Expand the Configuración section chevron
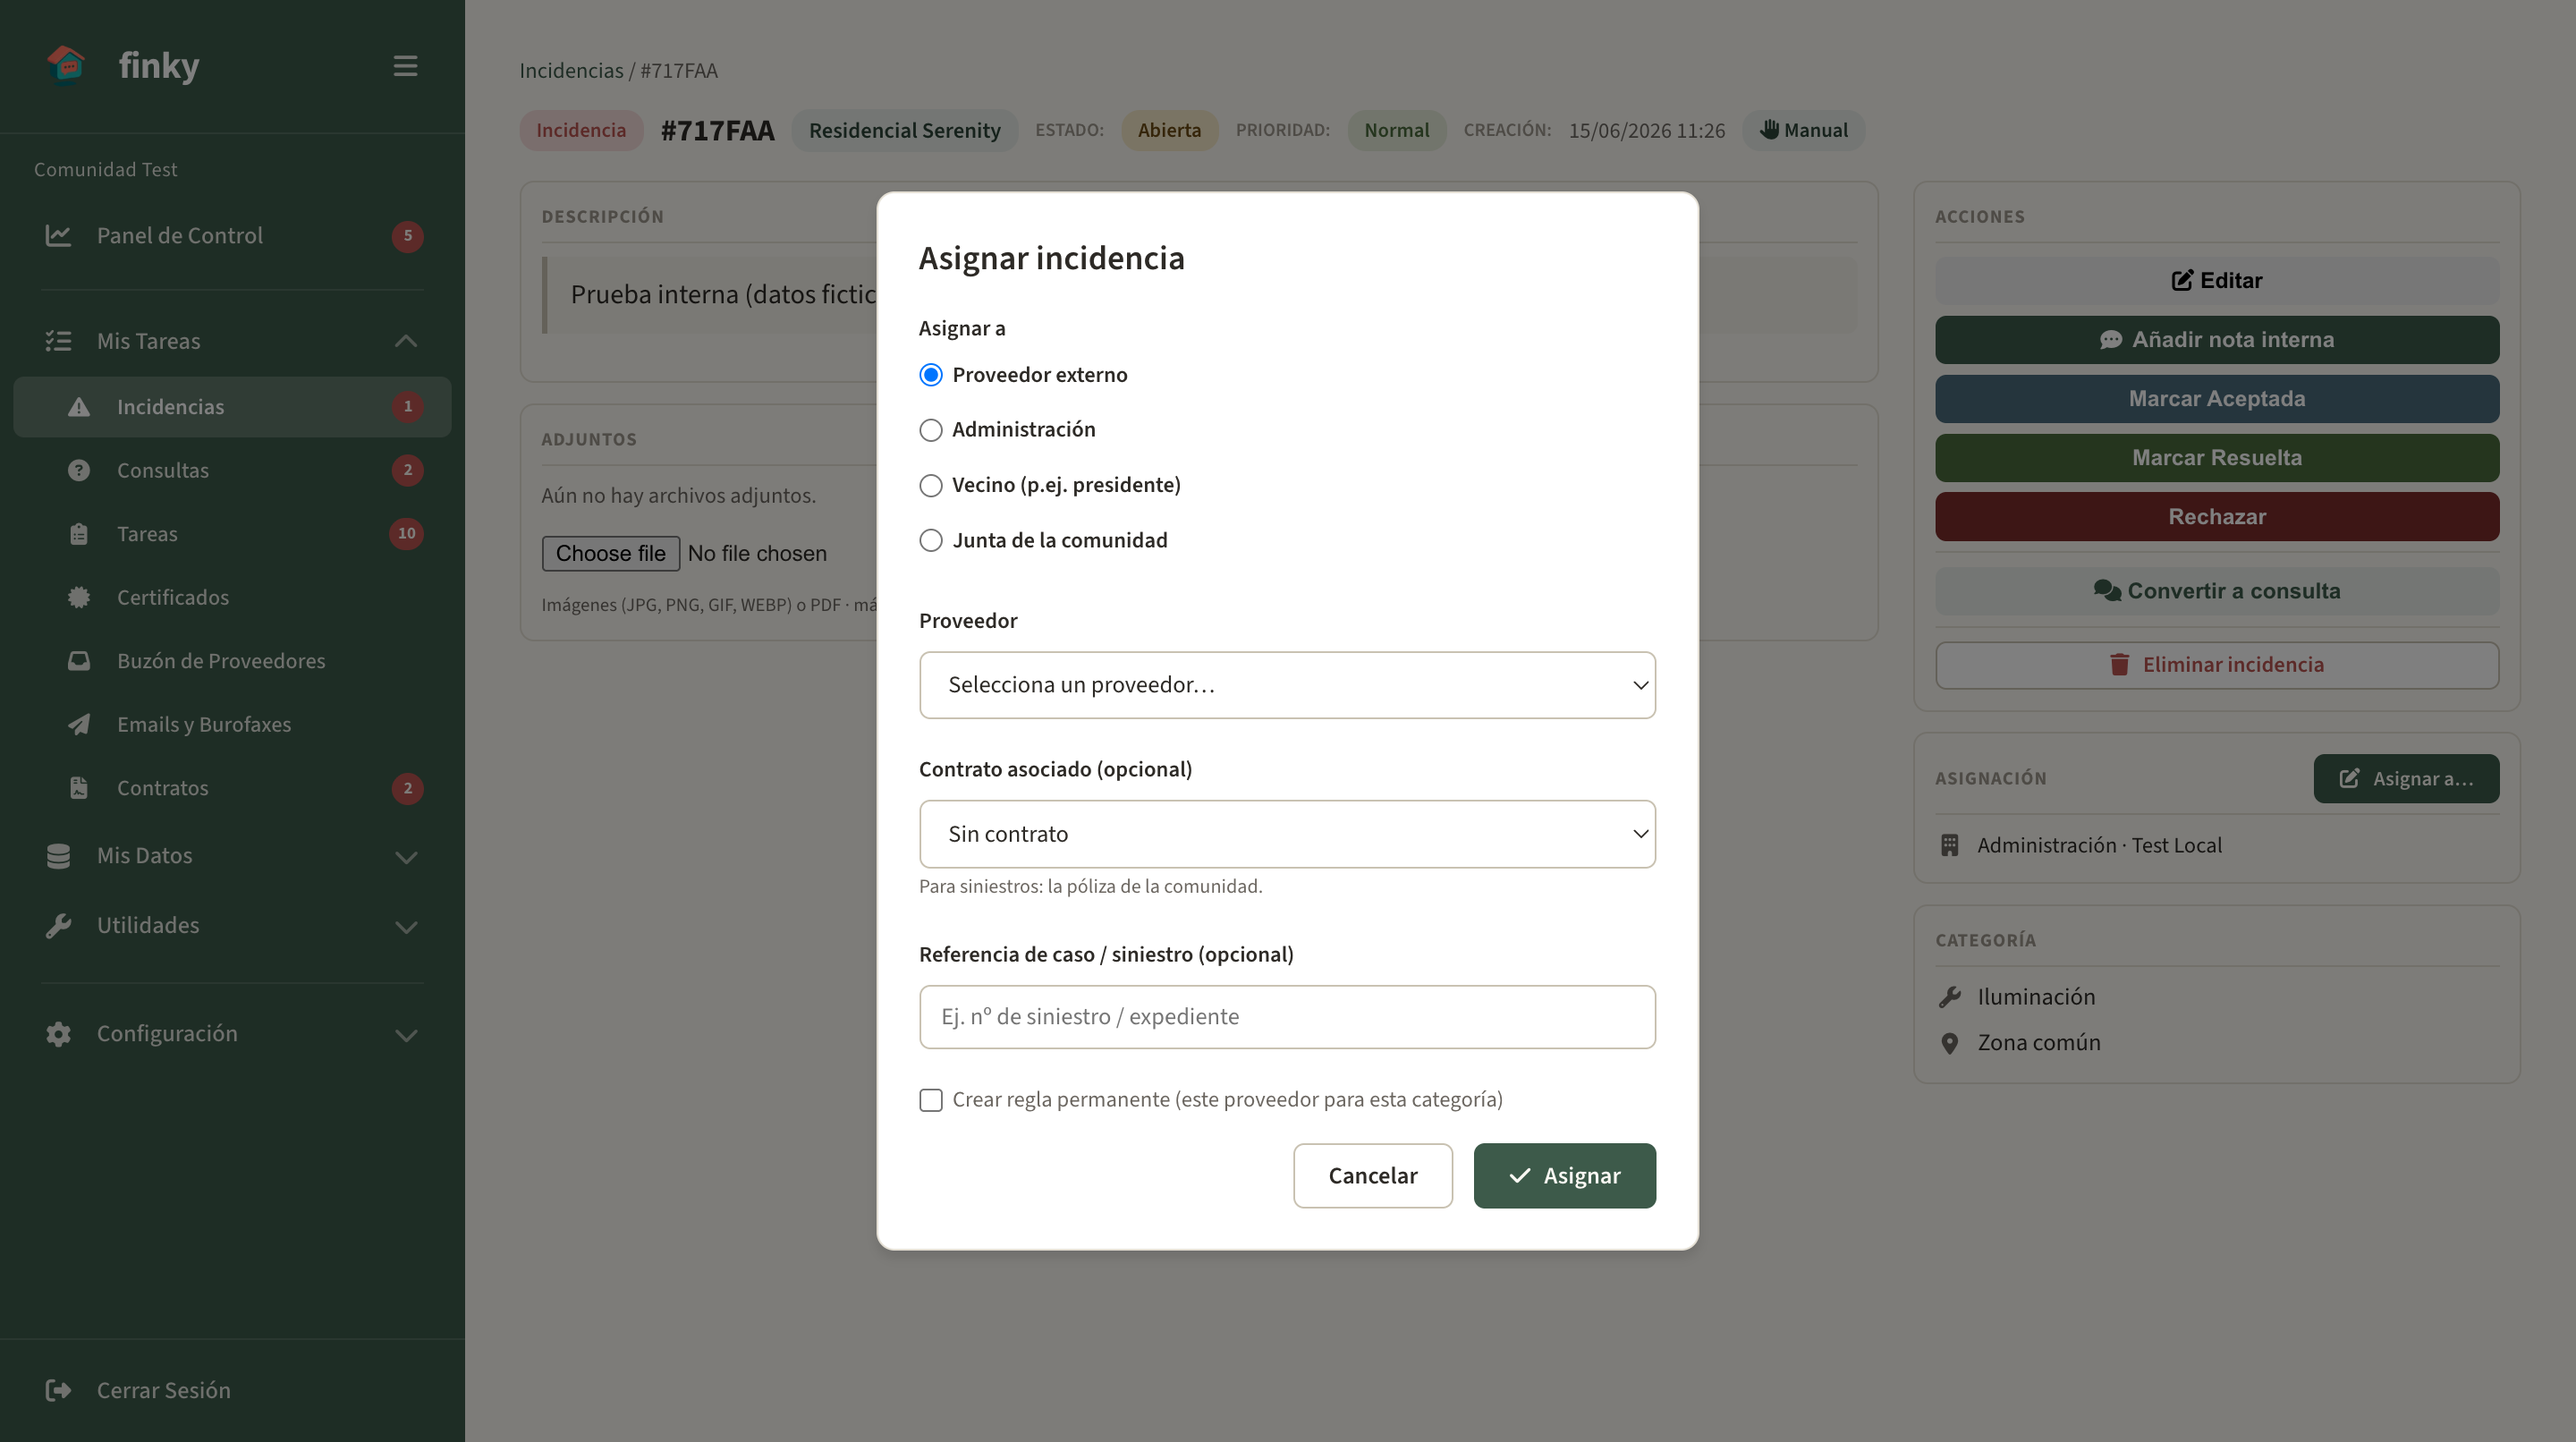The width and height of the screenshot is (2576, 1442). 405,1035
